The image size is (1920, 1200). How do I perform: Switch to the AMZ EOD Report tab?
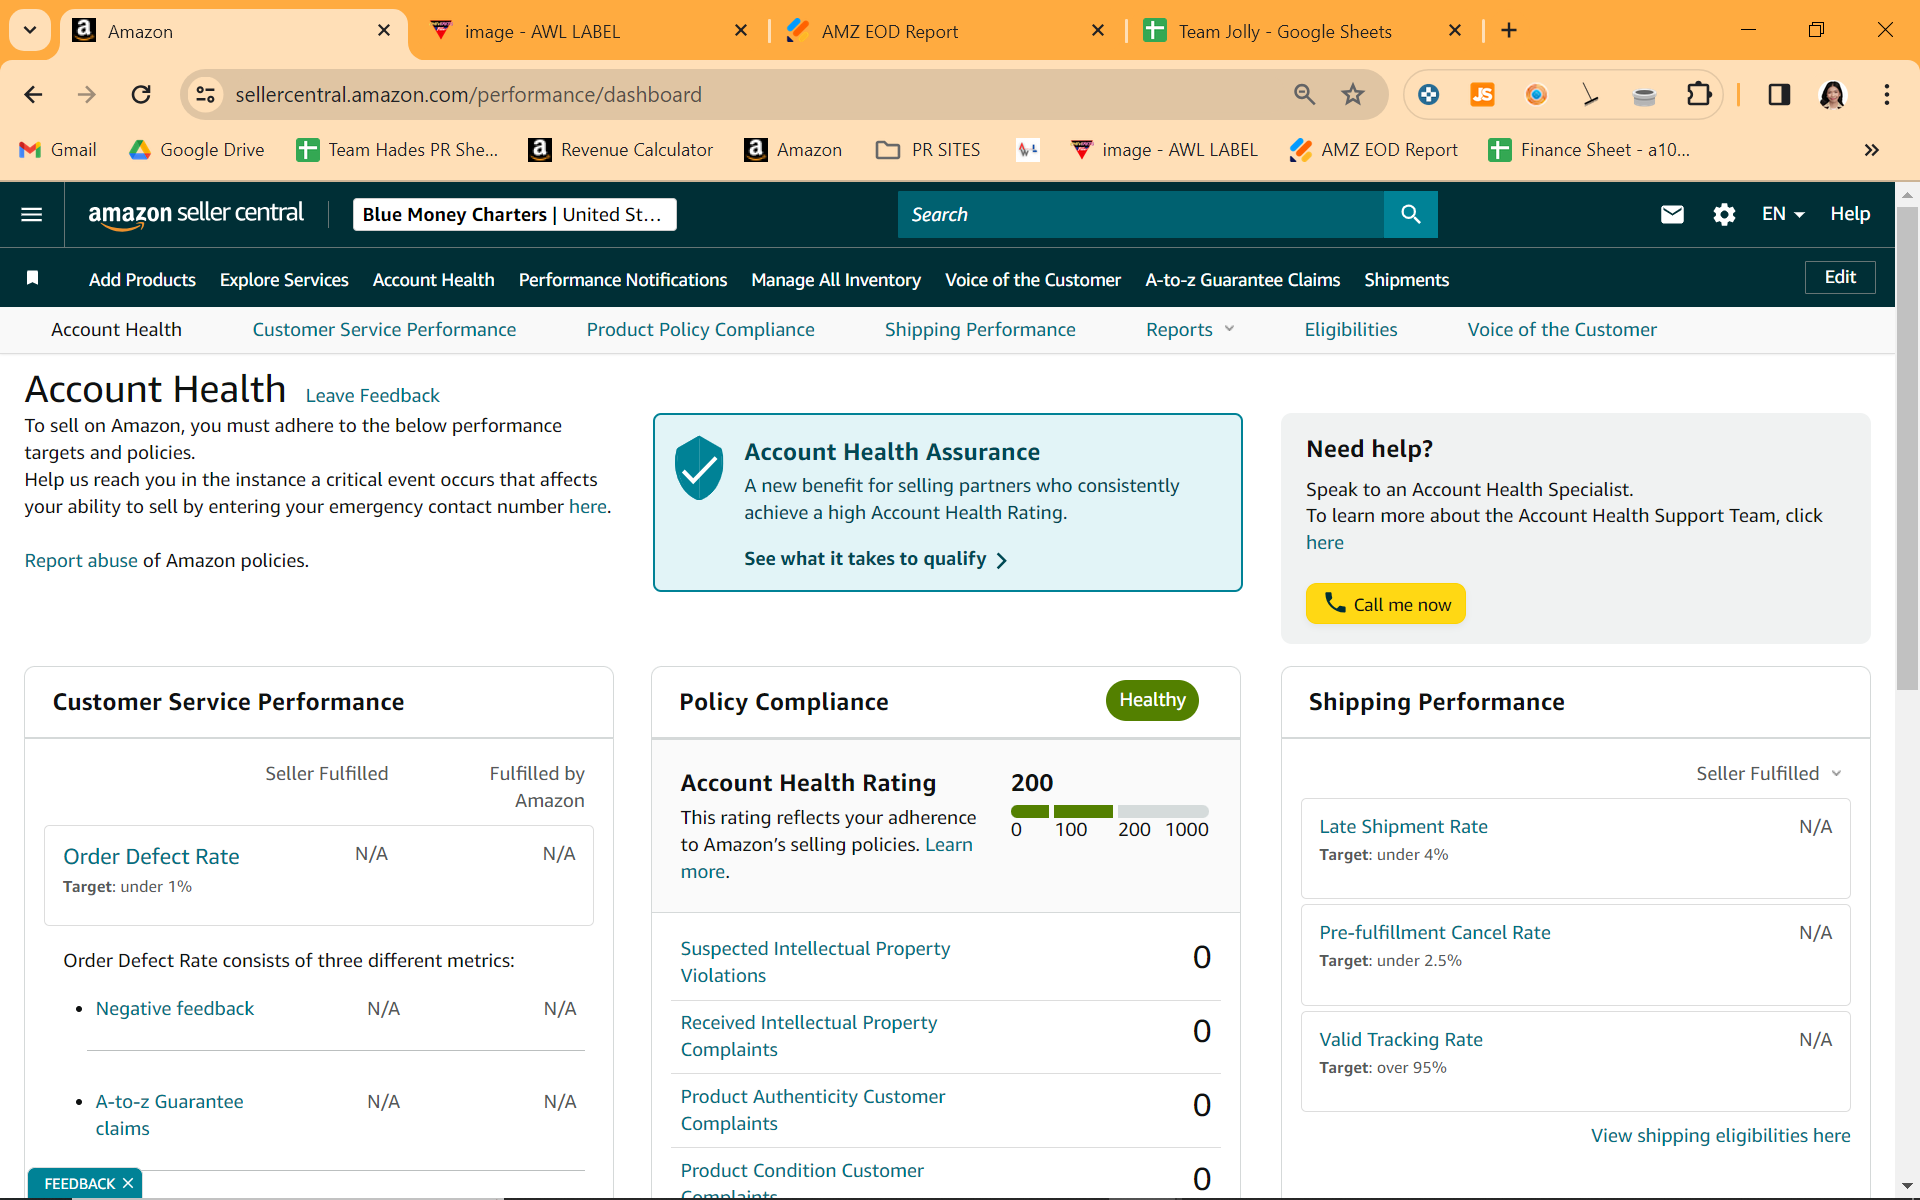click(945, 31)
